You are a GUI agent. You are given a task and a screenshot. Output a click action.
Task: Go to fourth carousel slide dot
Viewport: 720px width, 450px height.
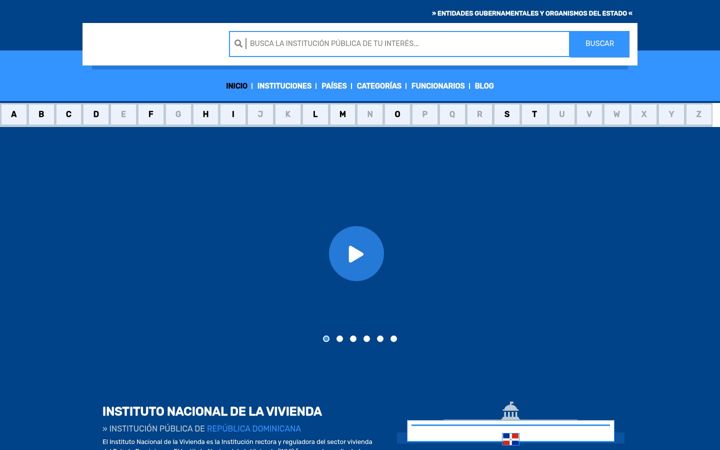click(x=366, y=339)
